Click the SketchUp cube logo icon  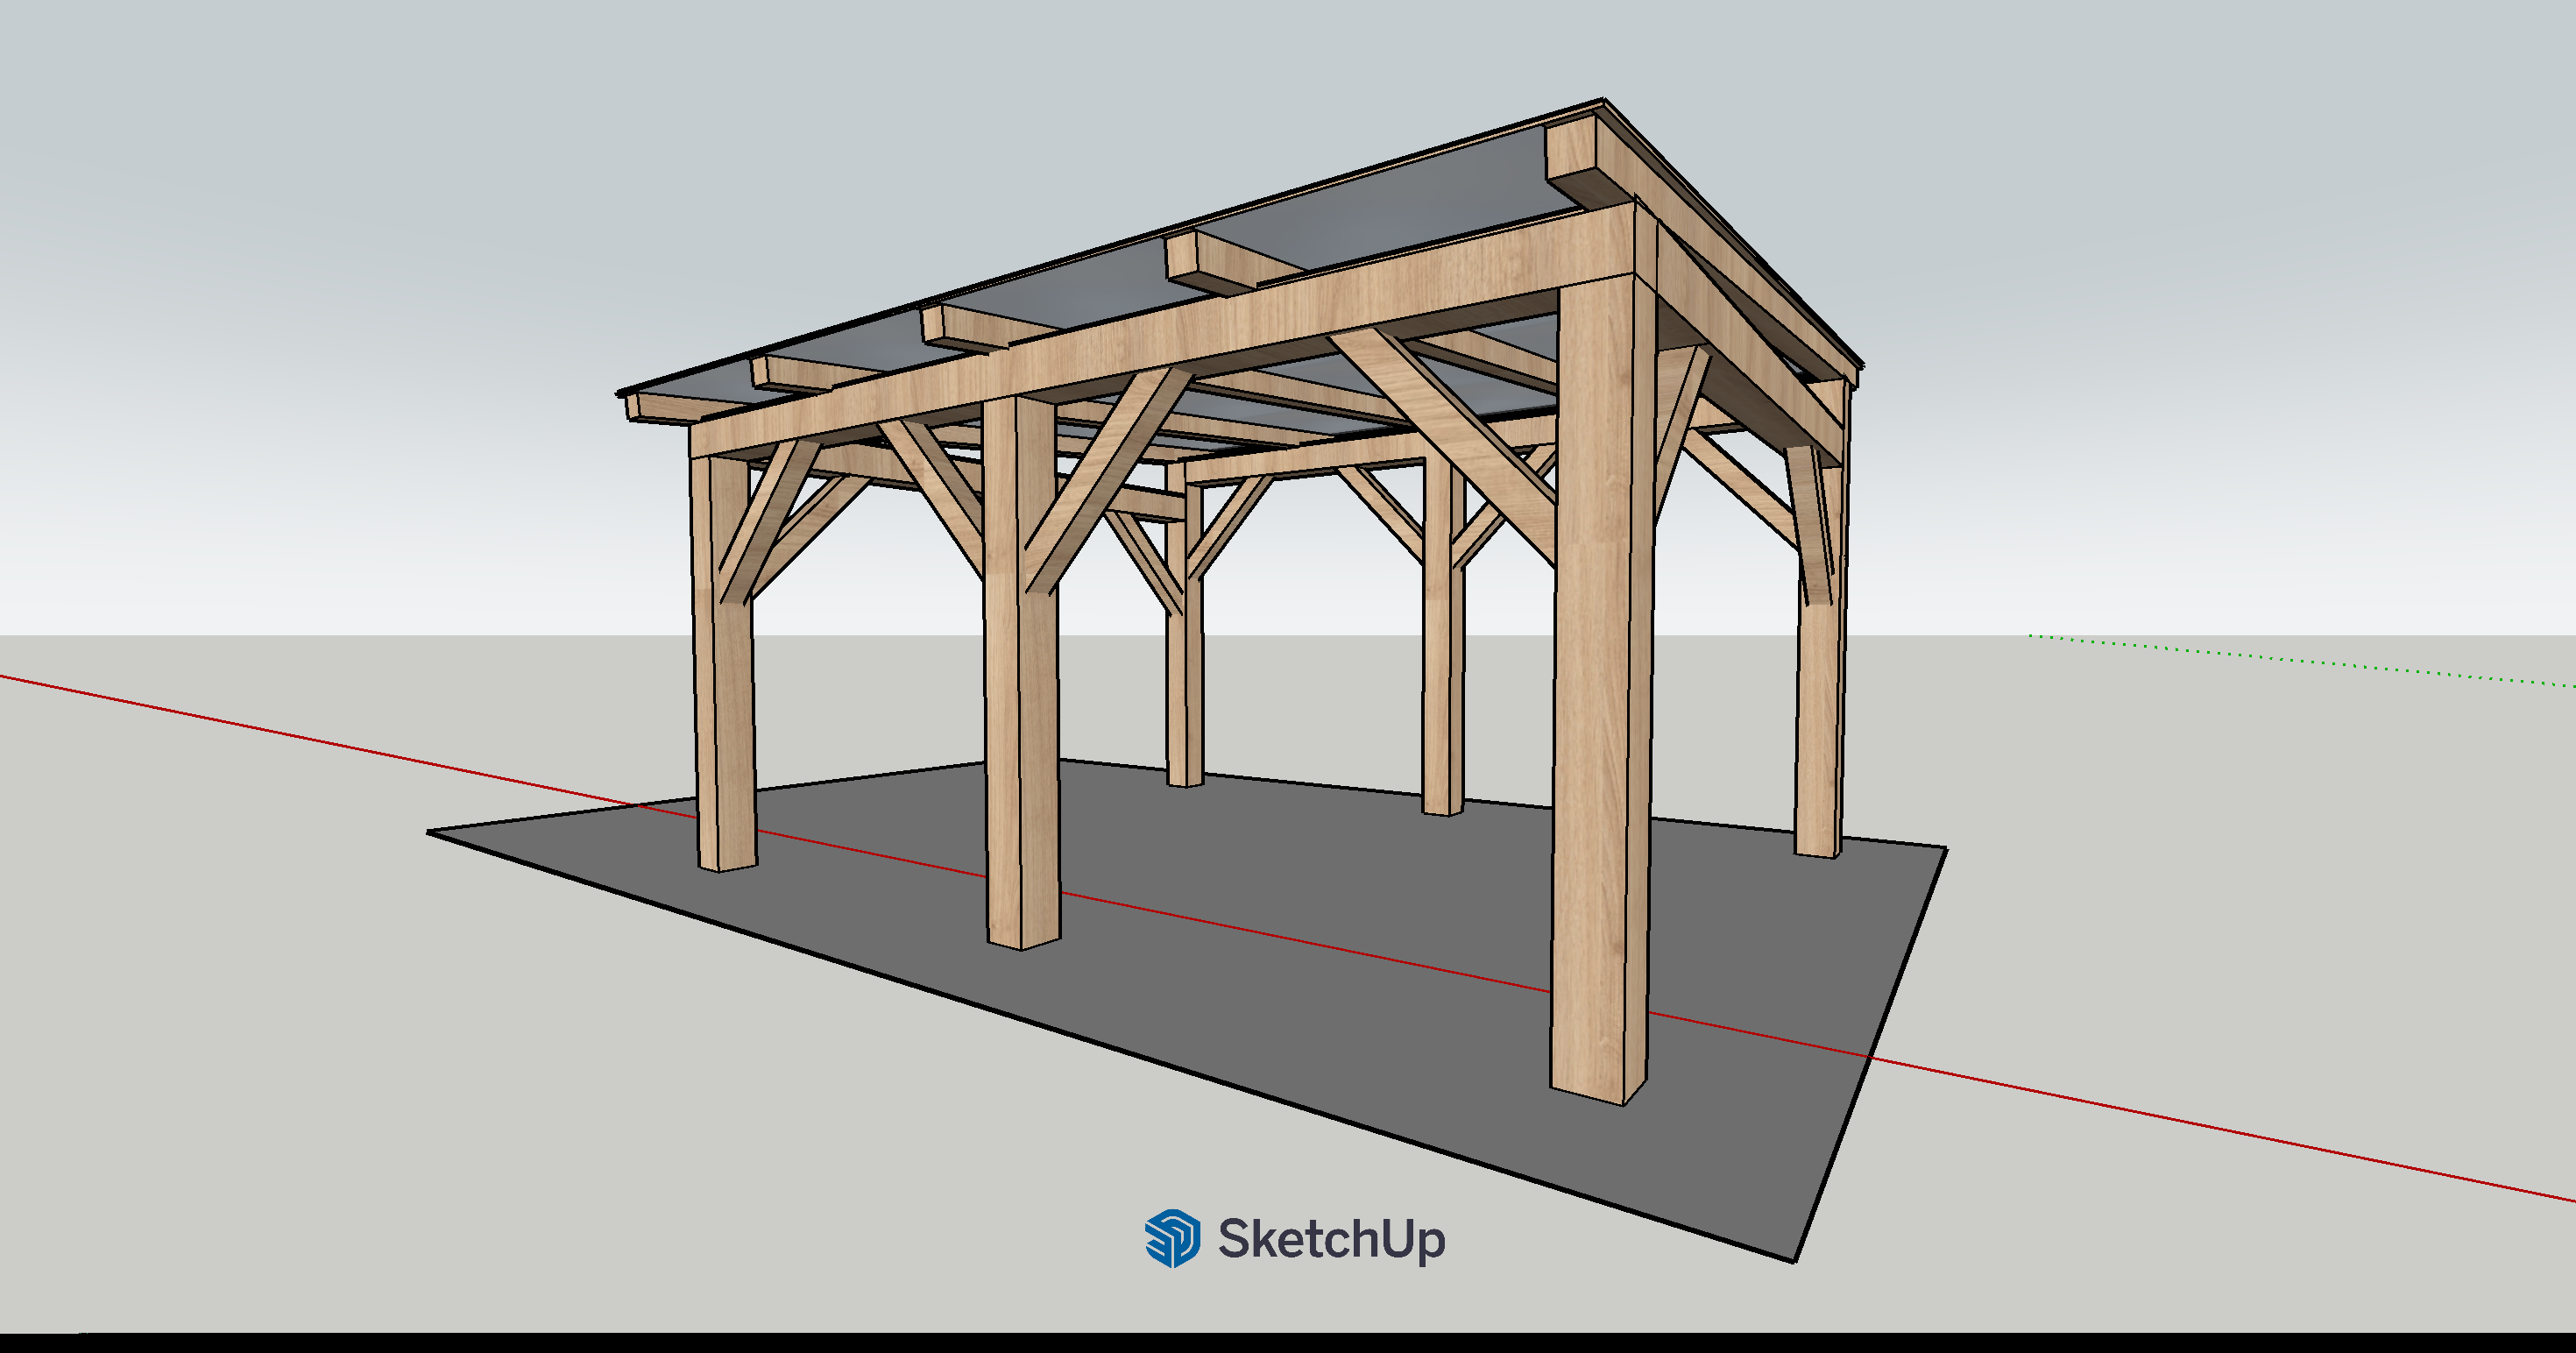1172,1238
